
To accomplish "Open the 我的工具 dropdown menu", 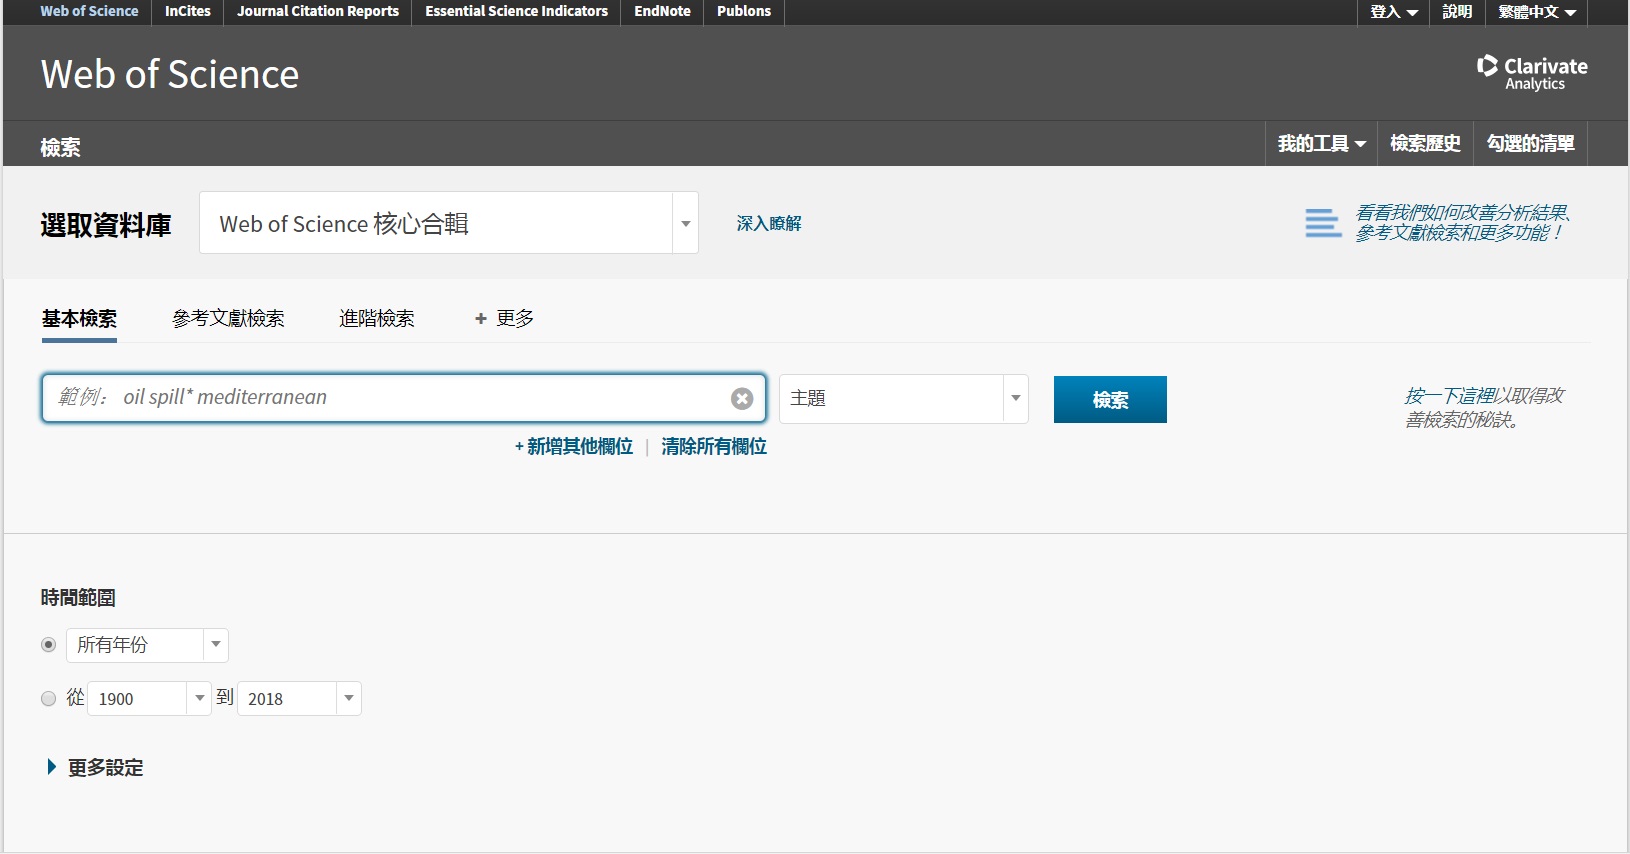I will pos(1322,144).
